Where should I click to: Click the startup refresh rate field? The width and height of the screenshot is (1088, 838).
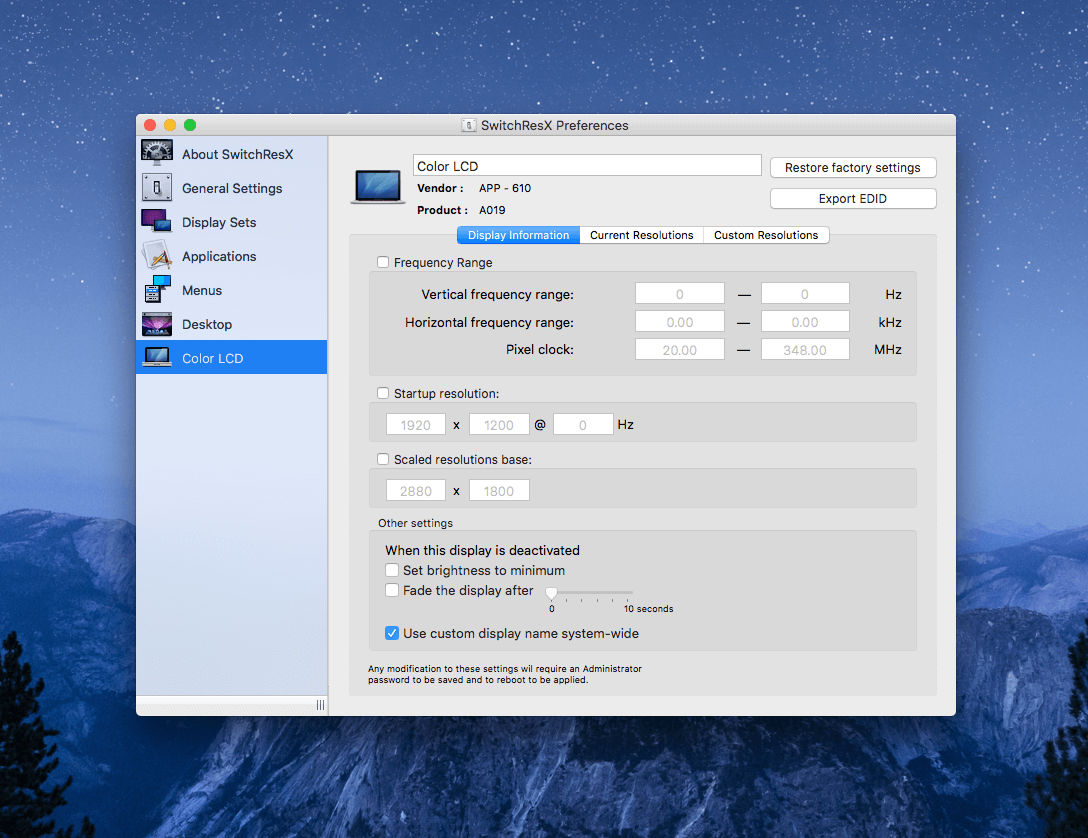pos(583,425)
